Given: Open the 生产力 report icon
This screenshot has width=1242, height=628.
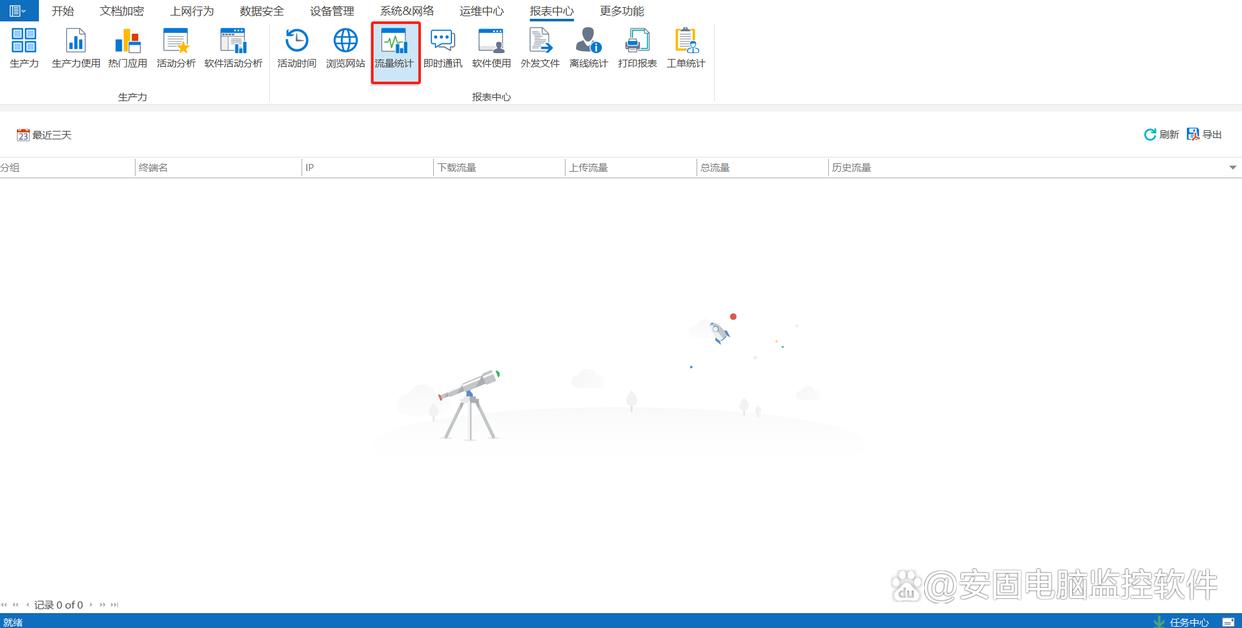Looking at the screenshot, I should pyautogui.click(x=24, y=48).
